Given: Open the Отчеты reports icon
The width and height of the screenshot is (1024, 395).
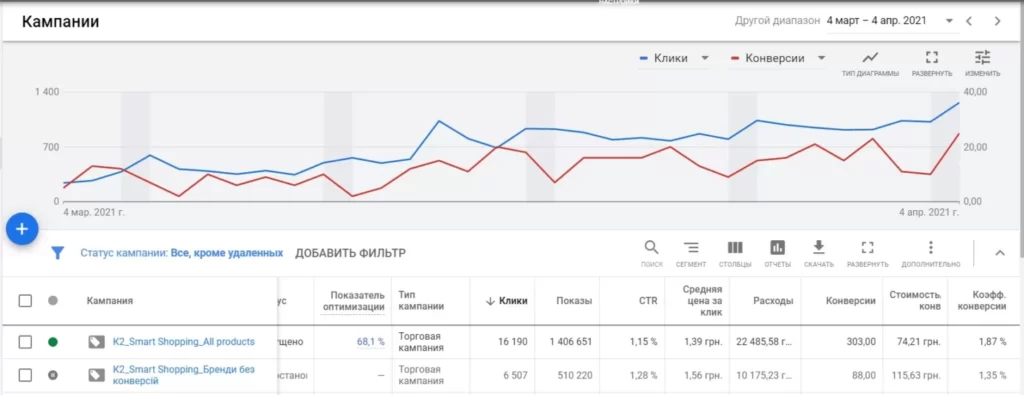Looking at the screenshot, I should pyautogui.click(x=777, y=247).
